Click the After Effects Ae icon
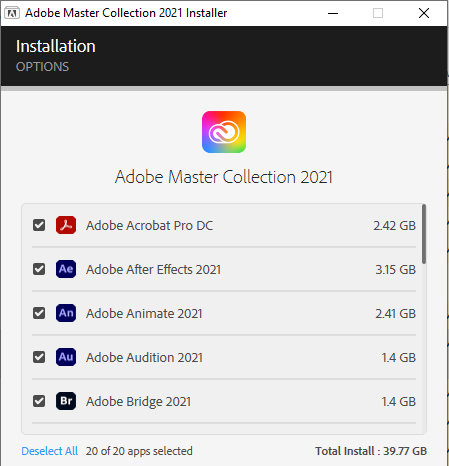 pyautogui.click(x=66, y=269)
